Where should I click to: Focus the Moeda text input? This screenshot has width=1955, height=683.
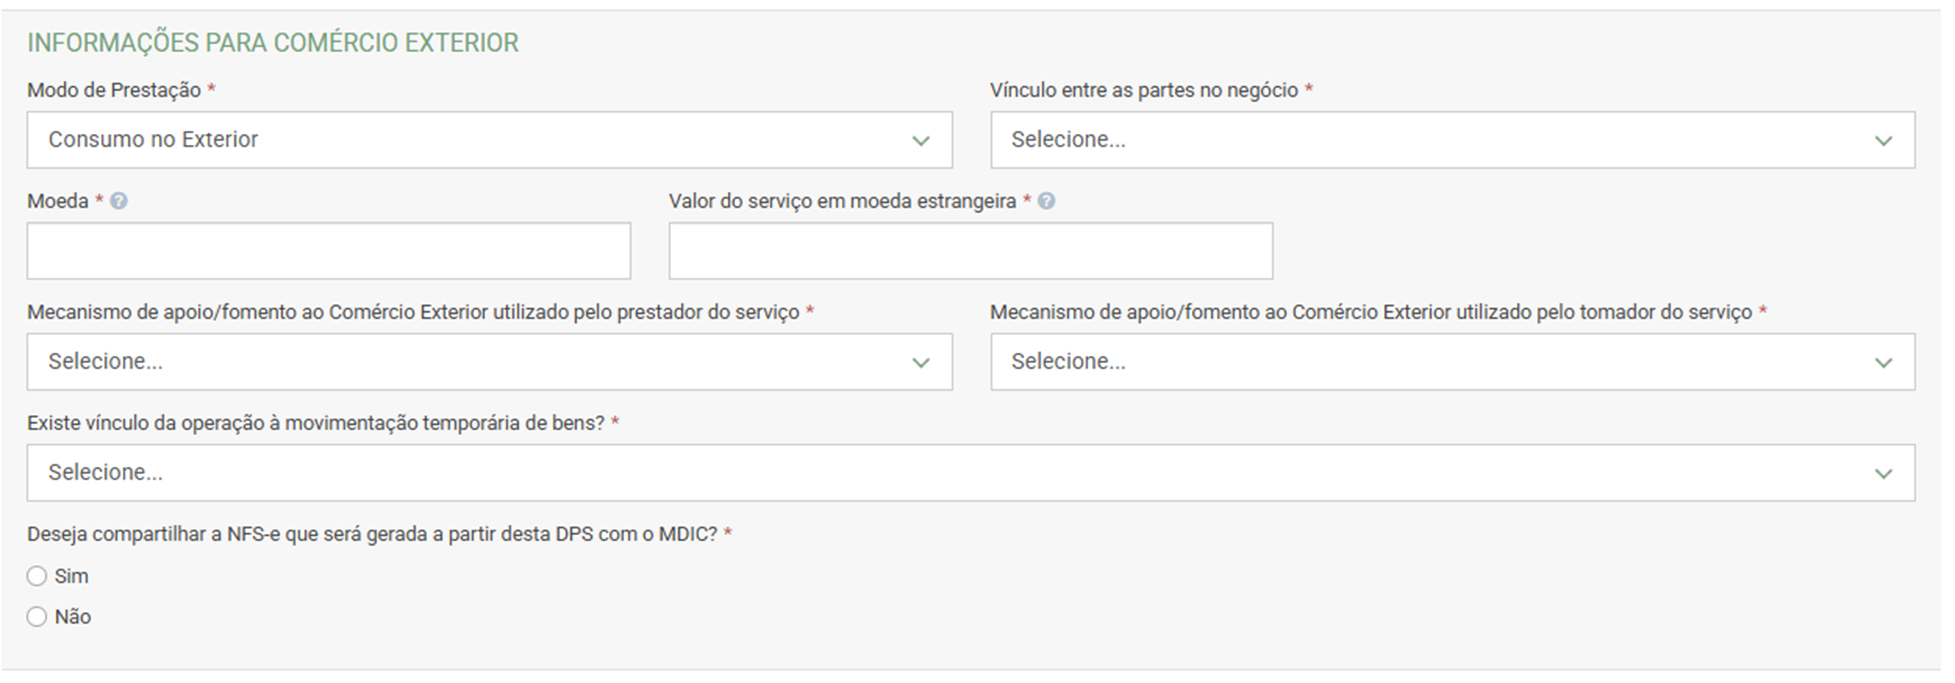click(328, 251)
